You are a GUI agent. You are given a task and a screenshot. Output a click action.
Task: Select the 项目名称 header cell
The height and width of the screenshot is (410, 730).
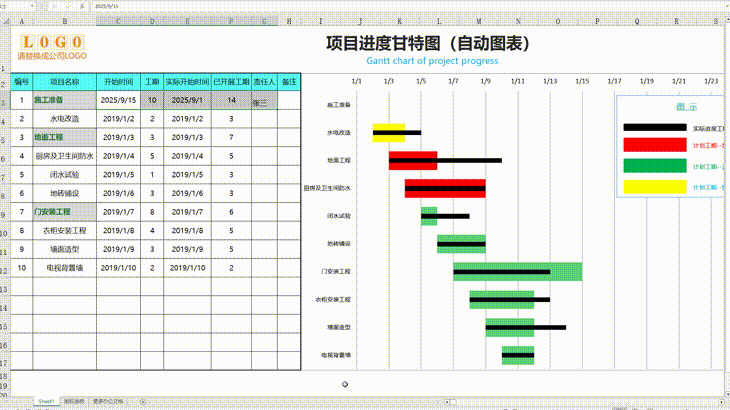click(x=65, y=82)
